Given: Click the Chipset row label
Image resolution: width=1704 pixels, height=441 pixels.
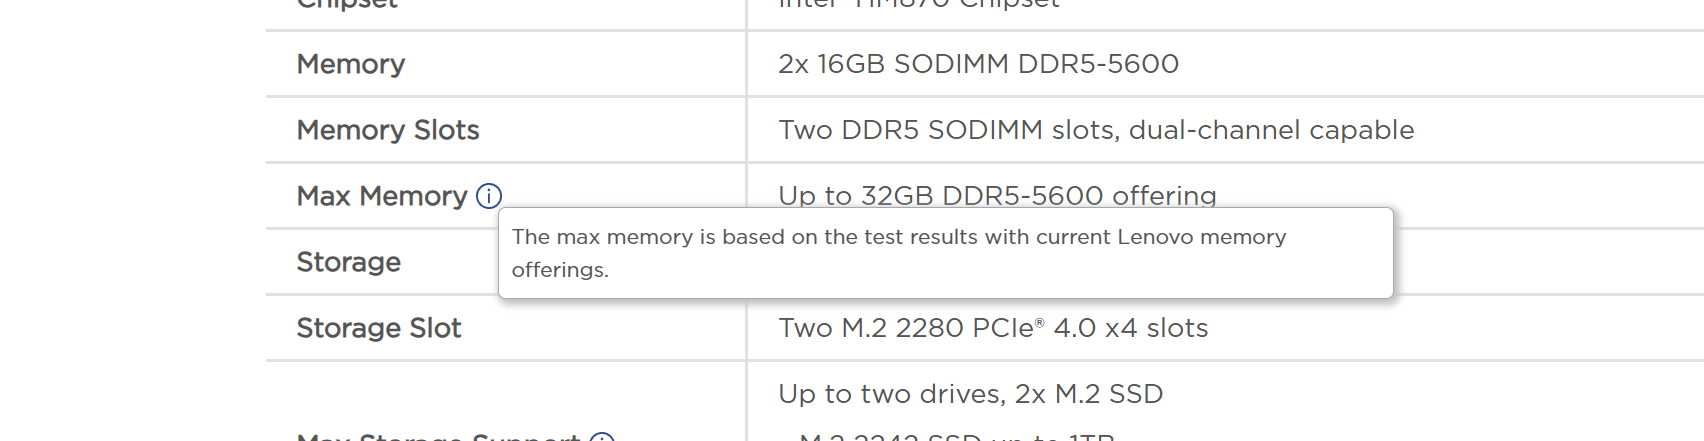Looking at the screenshot, I should [347, 5].
